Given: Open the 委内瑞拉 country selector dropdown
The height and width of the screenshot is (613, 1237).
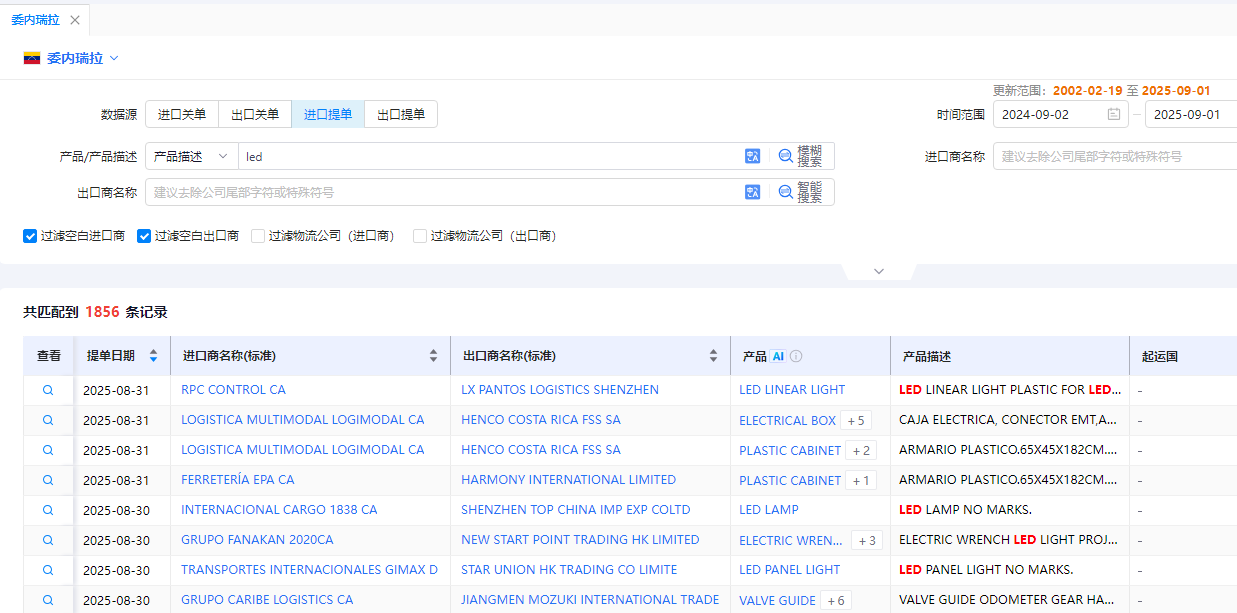Looking at the screenshot, I should [x=115, y=58].
